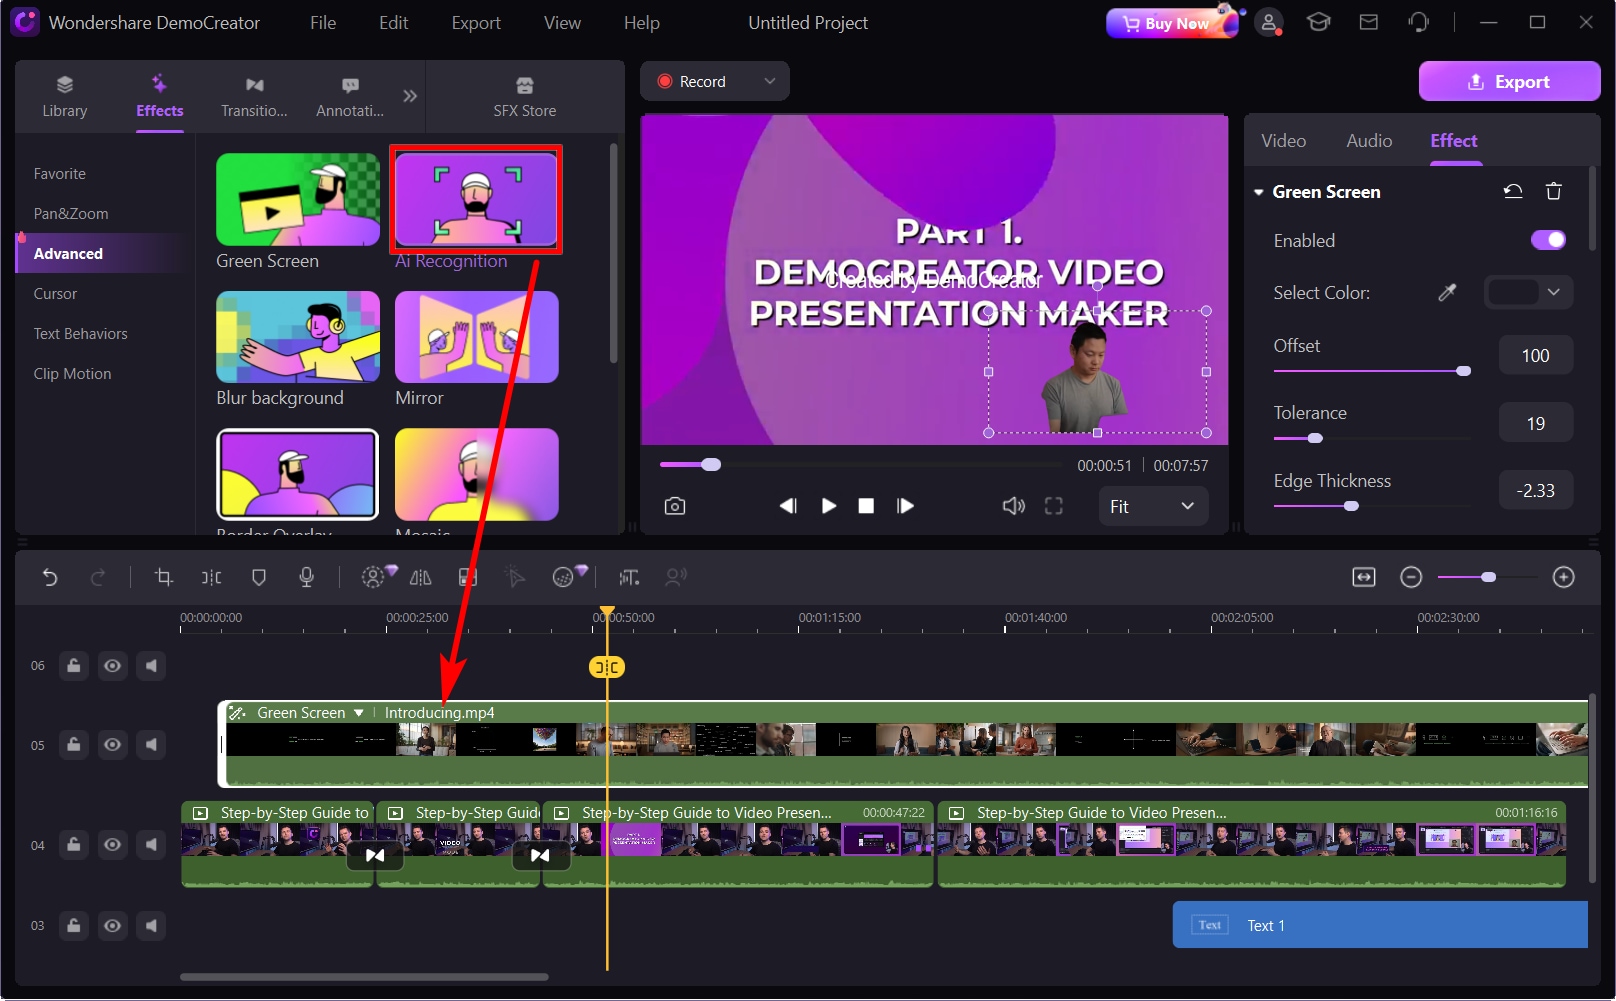
Task: Stop the preview playback
Action: tap(866, 506)
